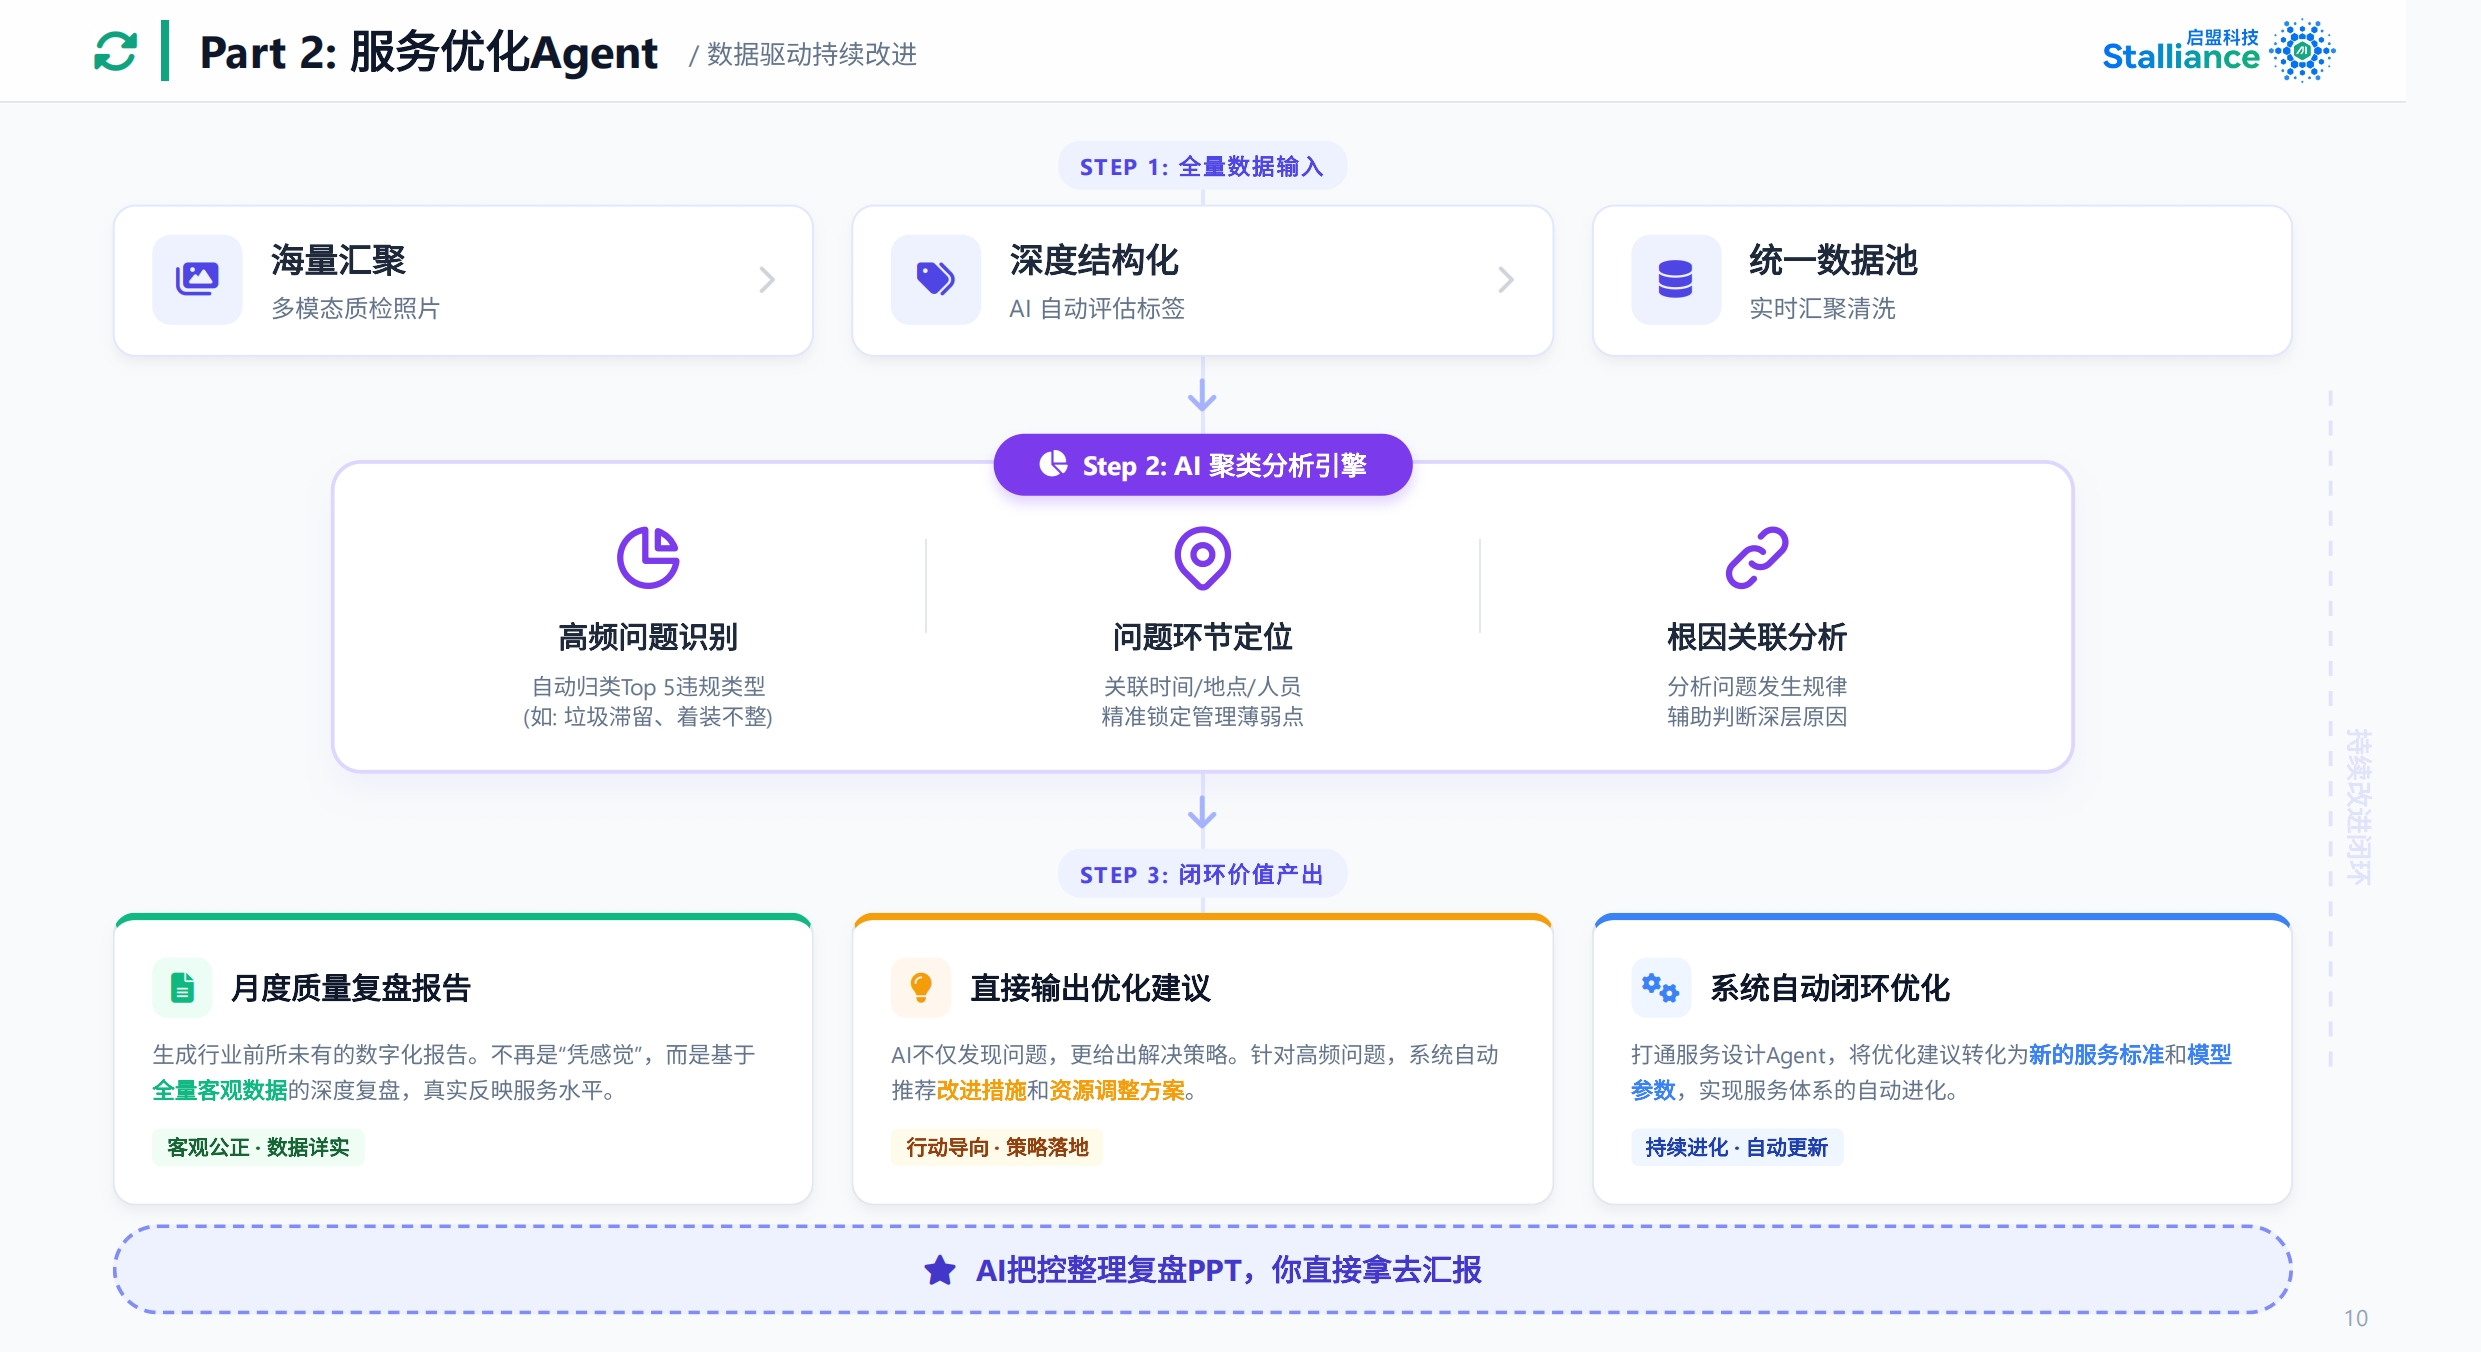Select the STEP 1: 全量数据输入 label
This screenshot has height=1352, width=2481.
(x=1202, y=167)
